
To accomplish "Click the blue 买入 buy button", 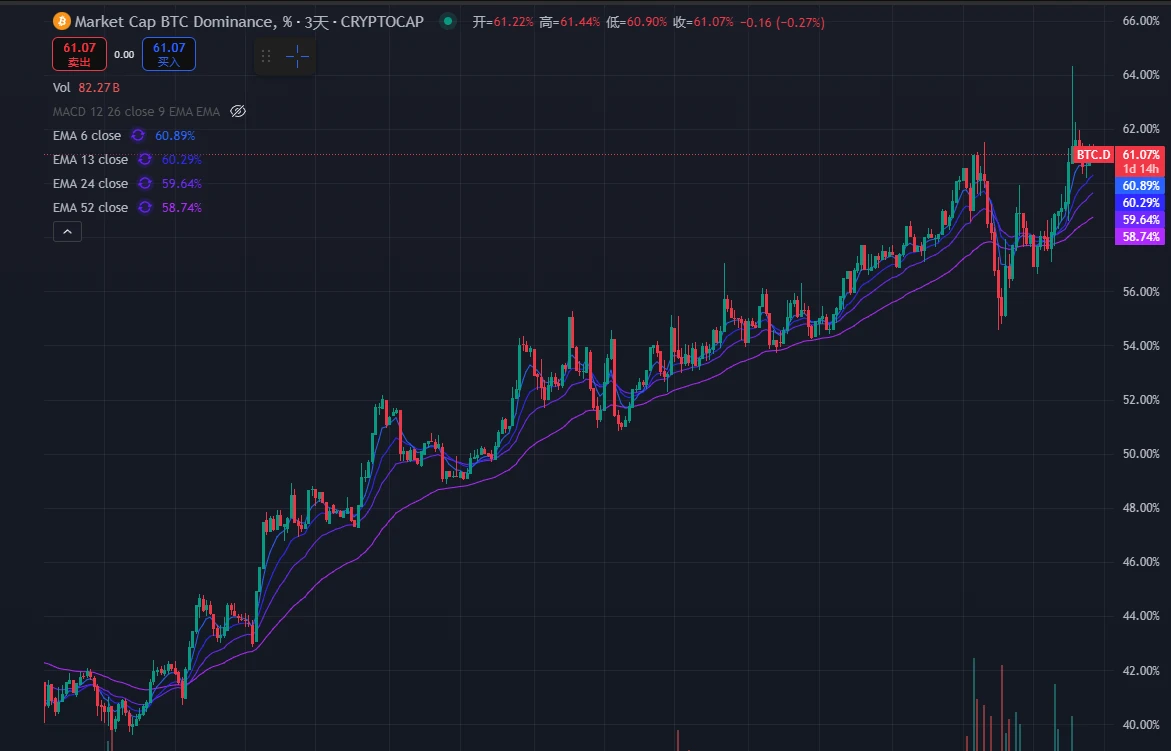I will pyautogui.click(x=169, y=54).
